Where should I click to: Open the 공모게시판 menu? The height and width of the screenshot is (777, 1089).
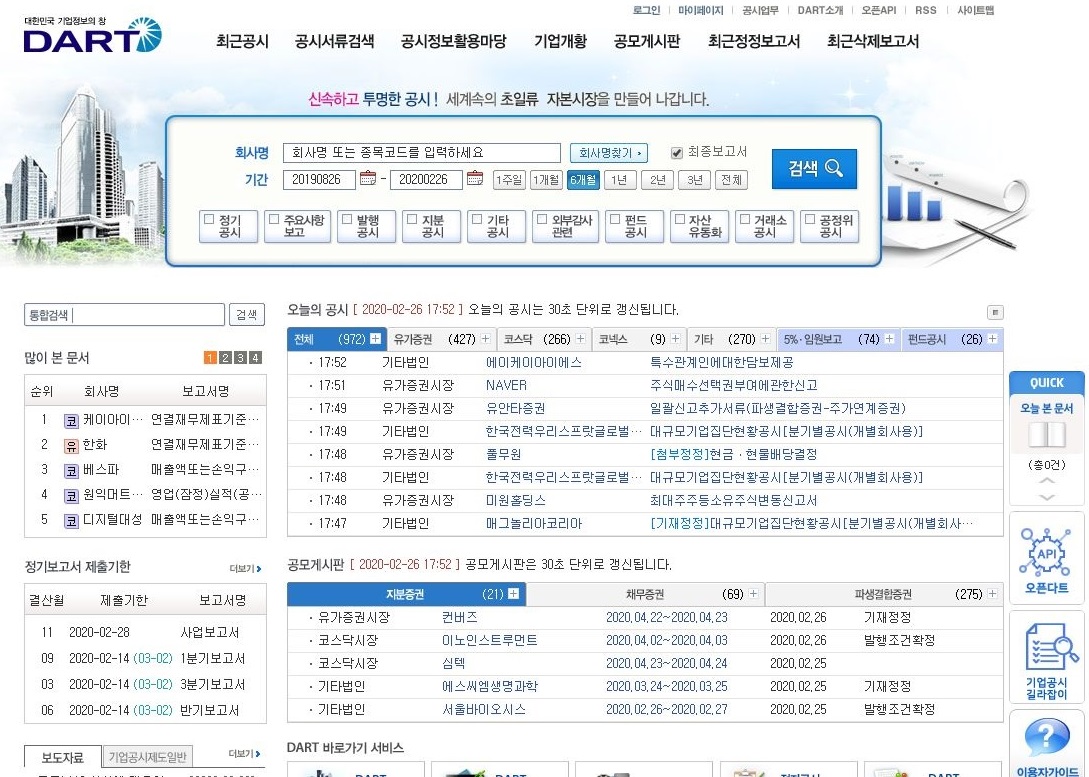click(647, 42)
